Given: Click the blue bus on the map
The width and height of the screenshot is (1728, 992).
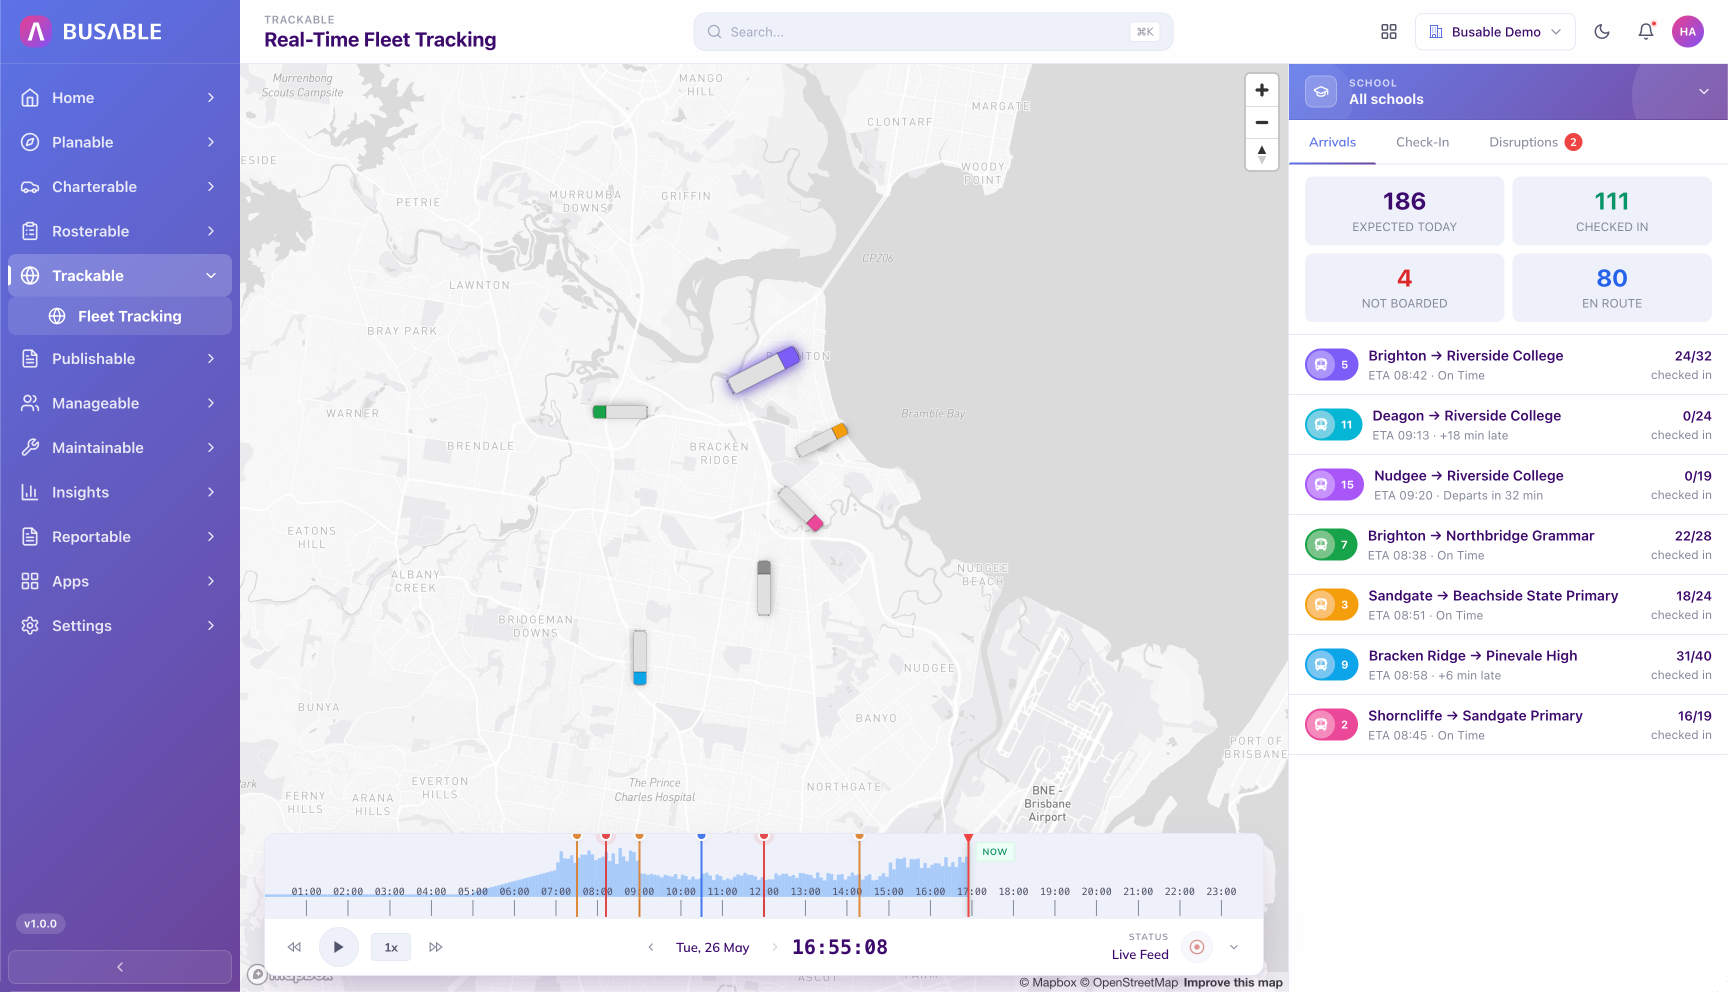Looking at the screenshot, I should pos(640,657).
